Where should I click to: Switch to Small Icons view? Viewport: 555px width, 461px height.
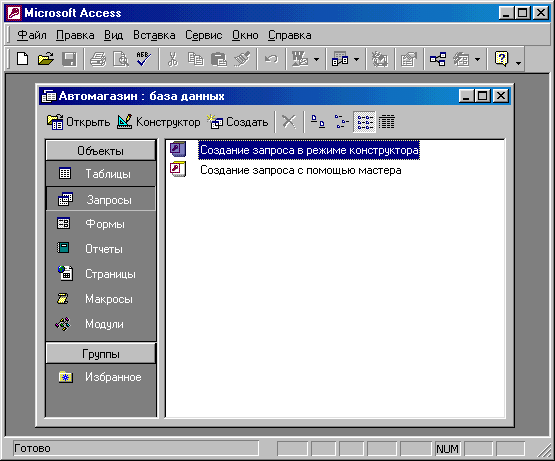341,122
